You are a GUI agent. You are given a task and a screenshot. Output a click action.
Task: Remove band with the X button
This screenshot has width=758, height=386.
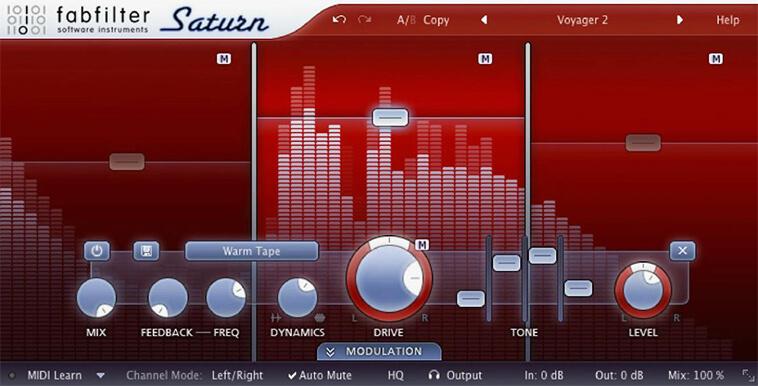[x=682, y=251]
